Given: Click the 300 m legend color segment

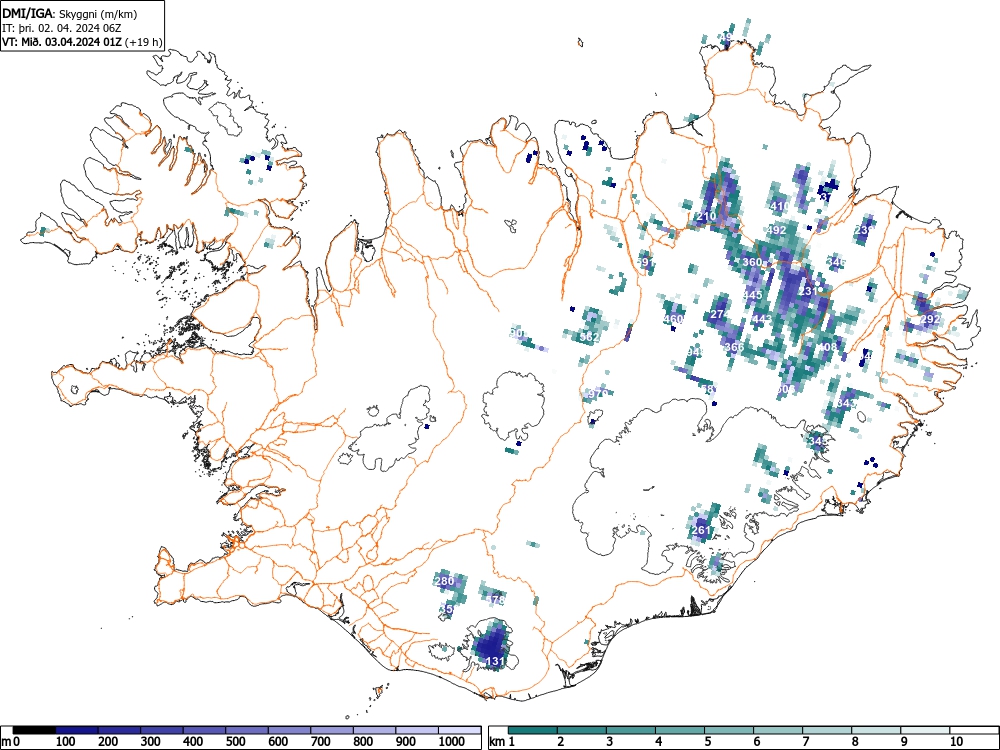Looking at the screenshot, I should pos(162,730).
